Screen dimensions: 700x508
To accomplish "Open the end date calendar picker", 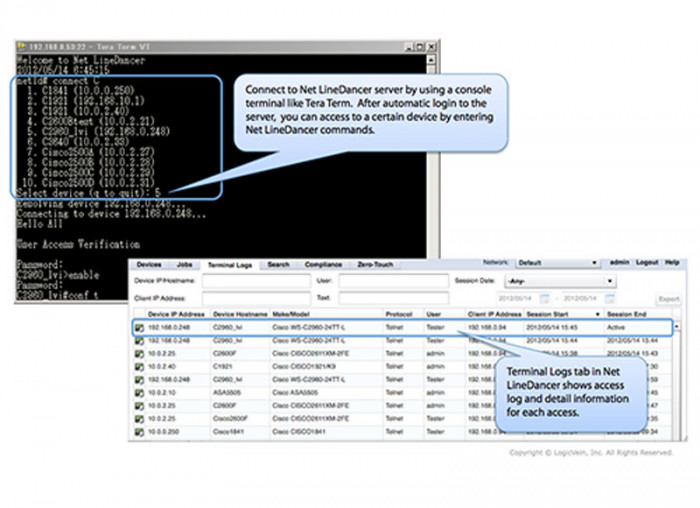I will [610, 298].
